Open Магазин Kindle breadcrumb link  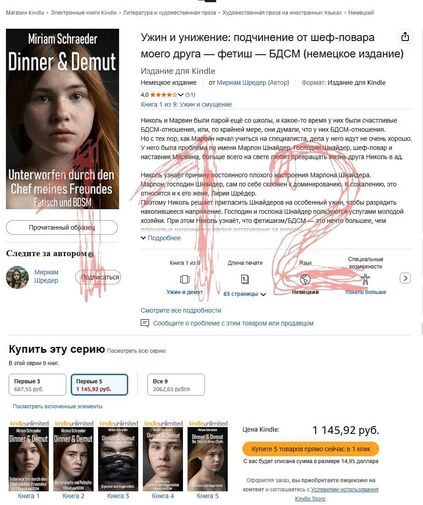tap(25, 13)
